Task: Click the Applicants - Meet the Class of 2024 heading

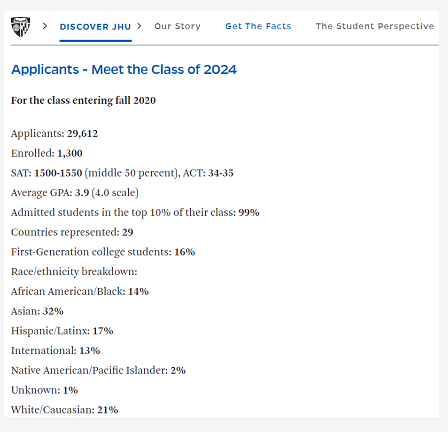Action: coord(124,69)
